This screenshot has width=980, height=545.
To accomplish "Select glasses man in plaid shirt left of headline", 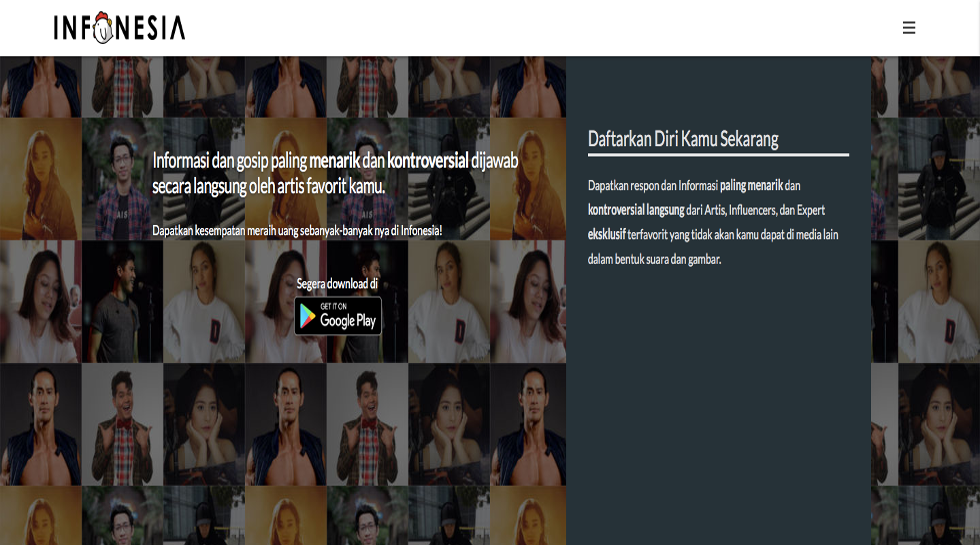I will click(x=122, y=180).
